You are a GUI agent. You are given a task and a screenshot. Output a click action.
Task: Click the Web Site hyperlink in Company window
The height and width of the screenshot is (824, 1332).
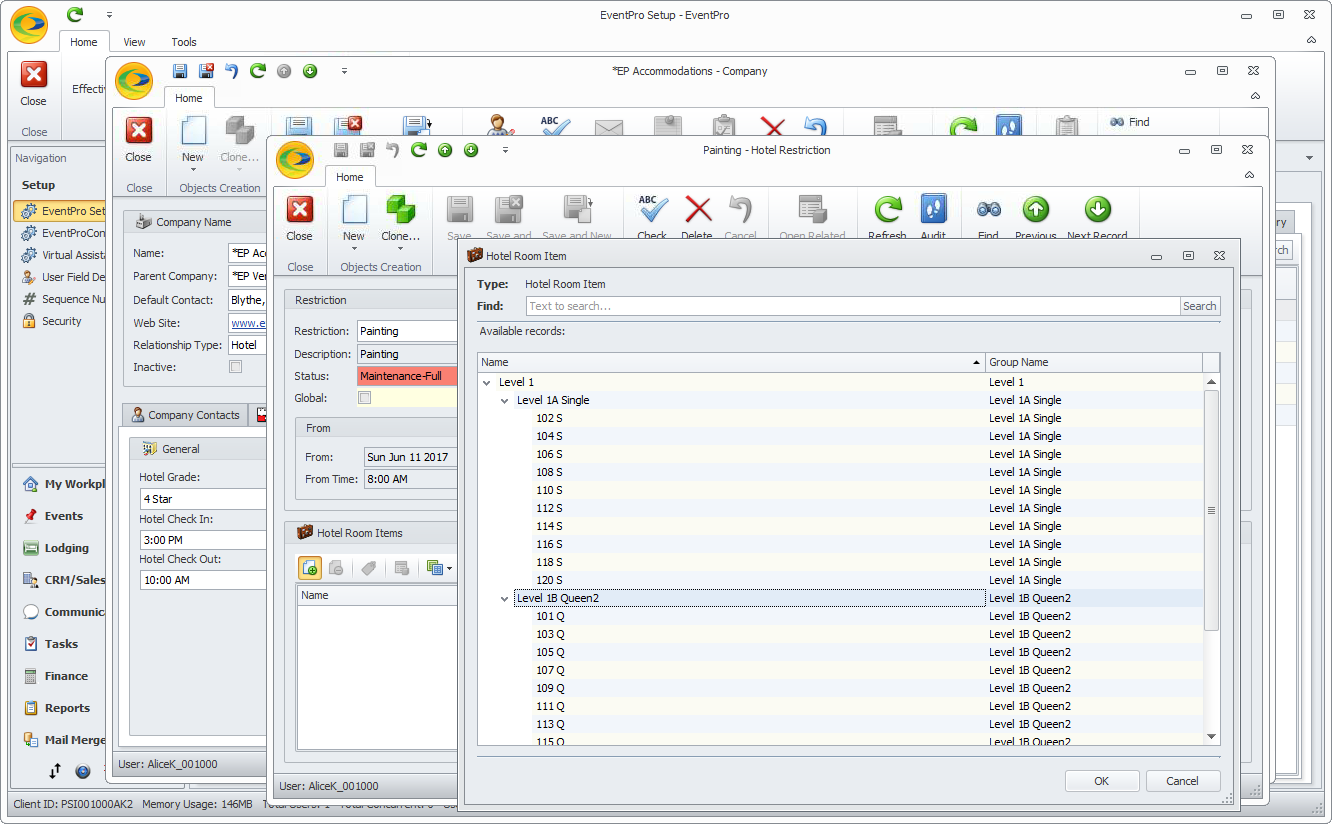click(x=248, y=322)
